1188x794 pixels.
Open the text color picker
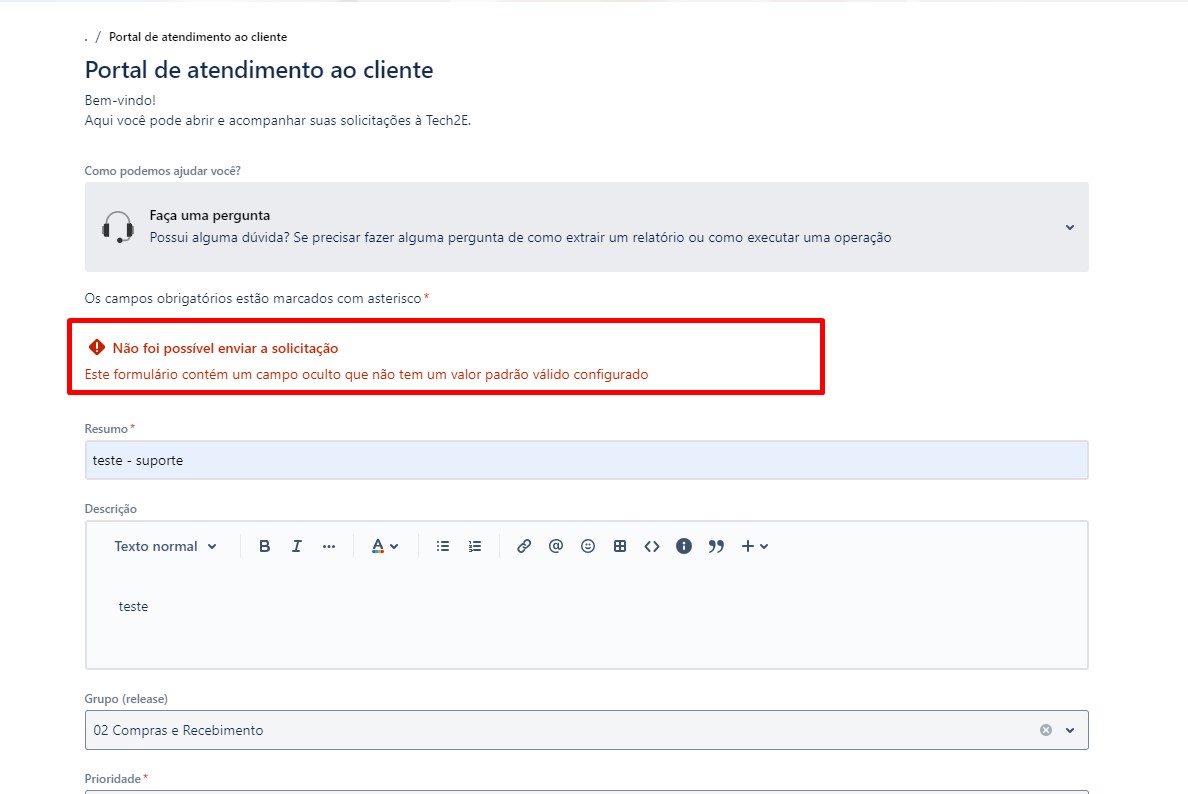tap(385, 546)
